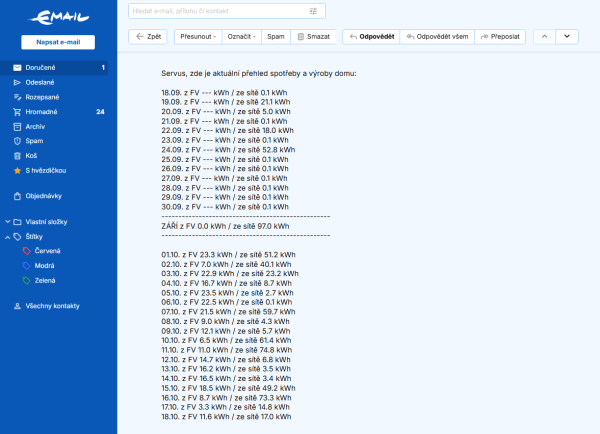Click the Zpět back button
The height and width of the screenshot is (434, 600).
(x=148, y=37)
